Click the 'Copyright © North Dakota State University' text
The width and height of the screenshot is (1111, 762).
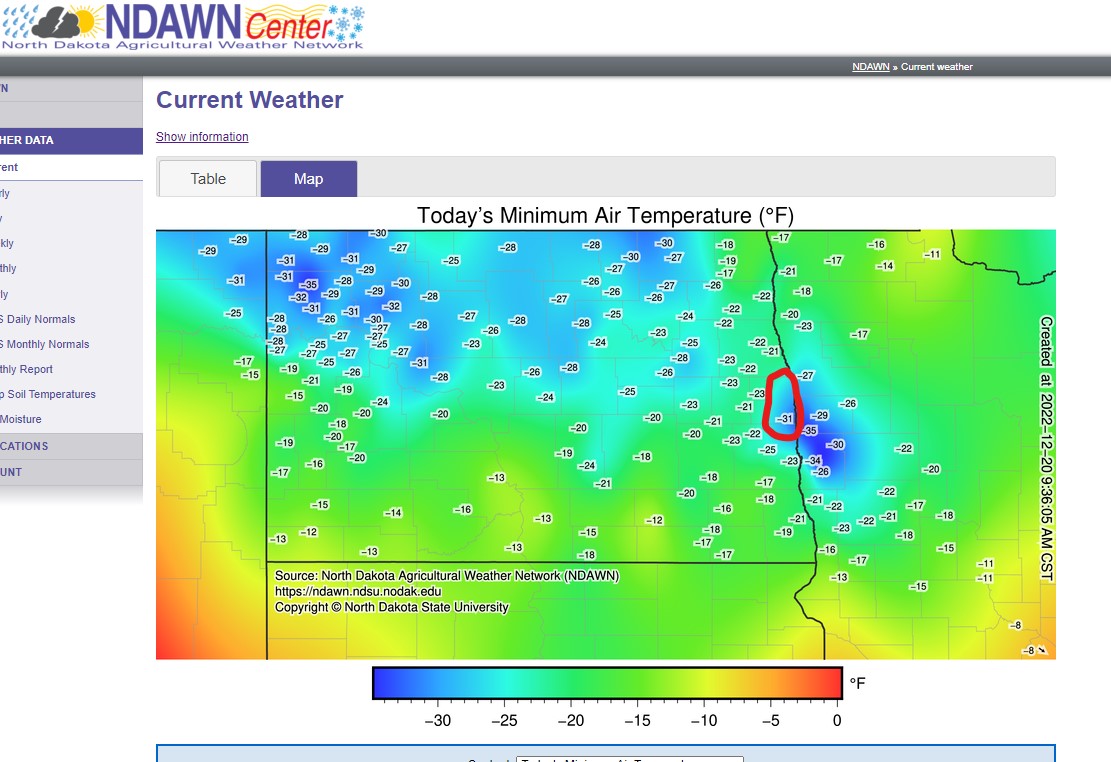(x=392, y=607)
